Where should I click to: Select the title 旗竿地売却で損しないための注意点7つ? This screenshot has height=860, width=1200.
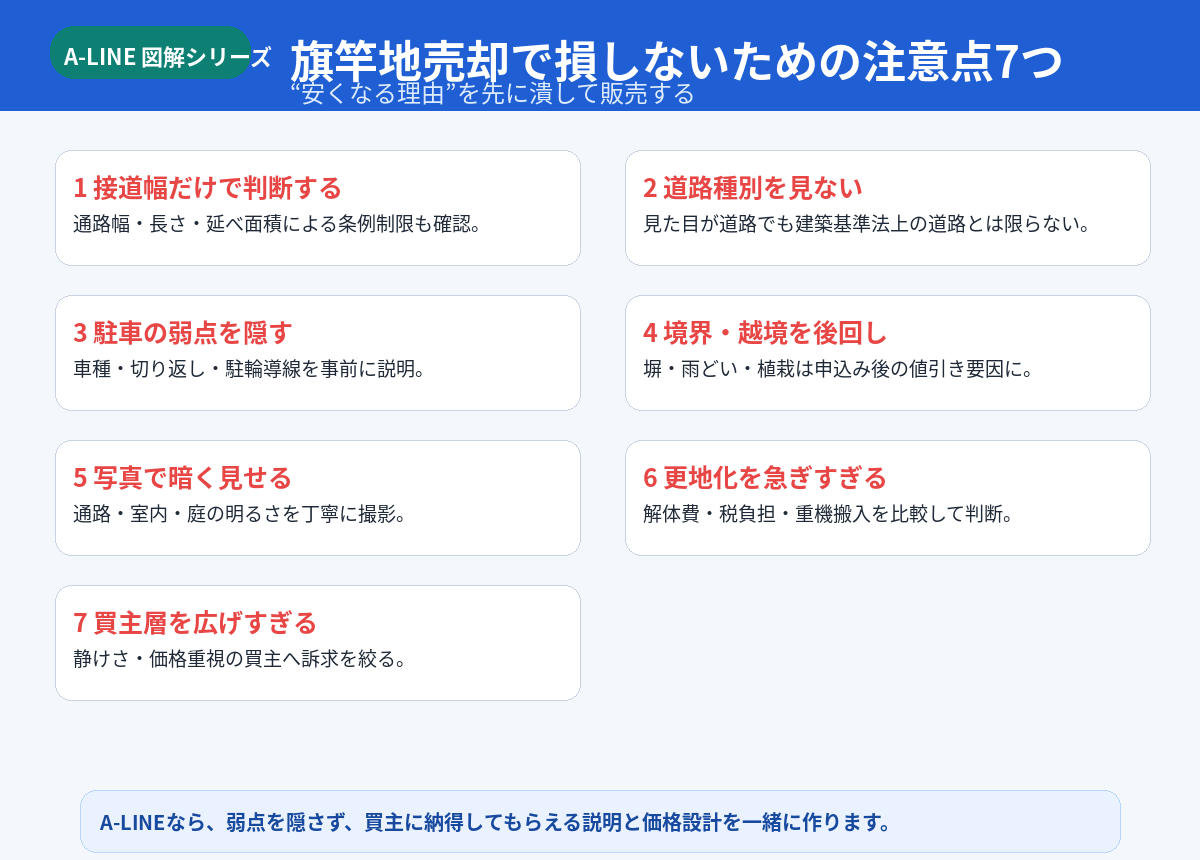[676, 62]
